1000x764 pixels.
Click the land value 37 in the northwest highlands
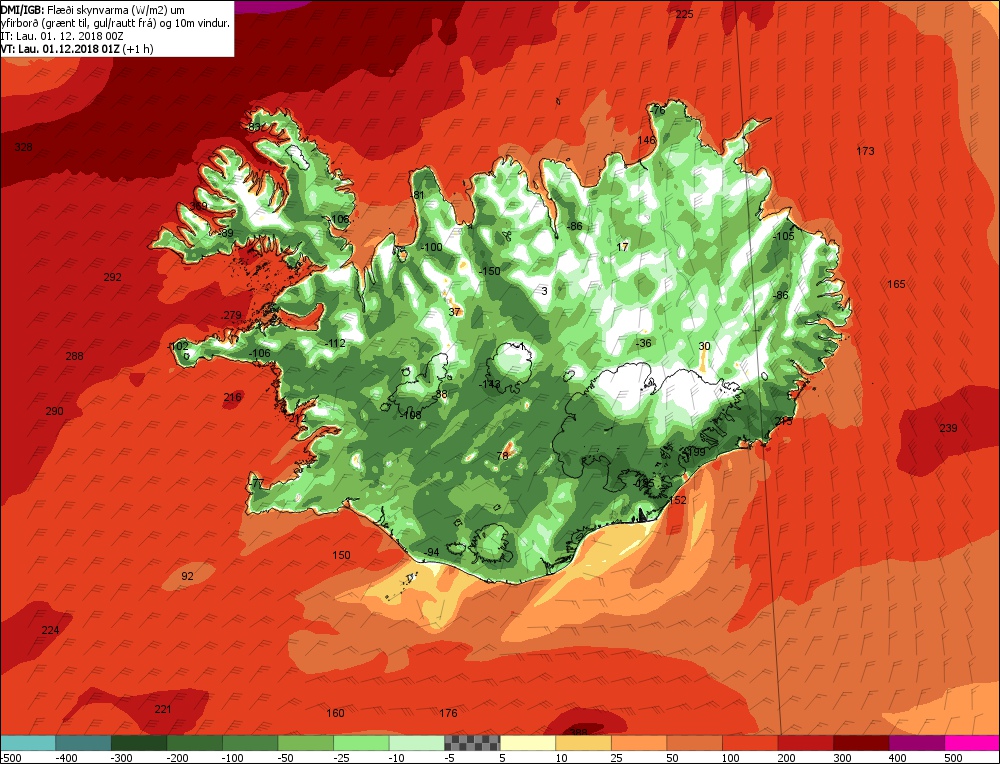coord(454,312)
